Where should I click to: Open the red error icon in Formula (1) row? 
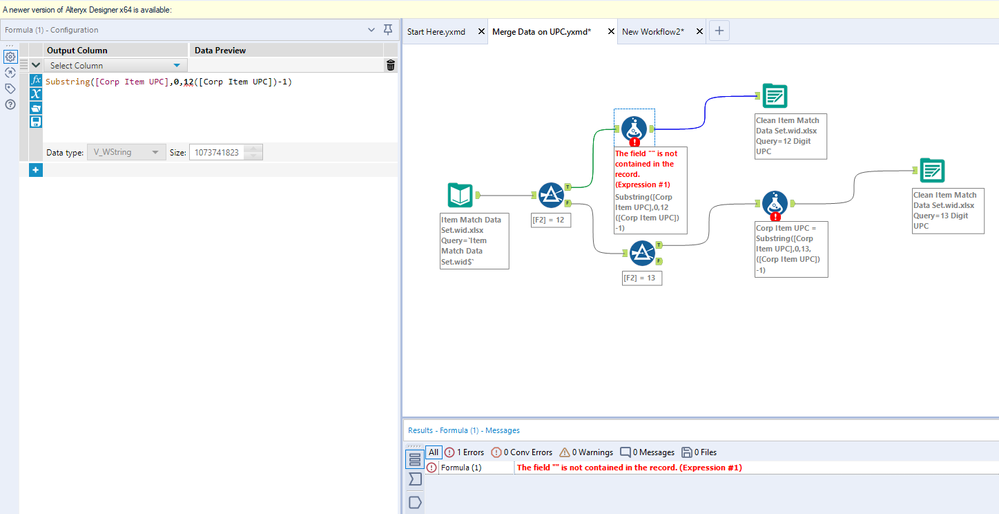pos(432,468)
